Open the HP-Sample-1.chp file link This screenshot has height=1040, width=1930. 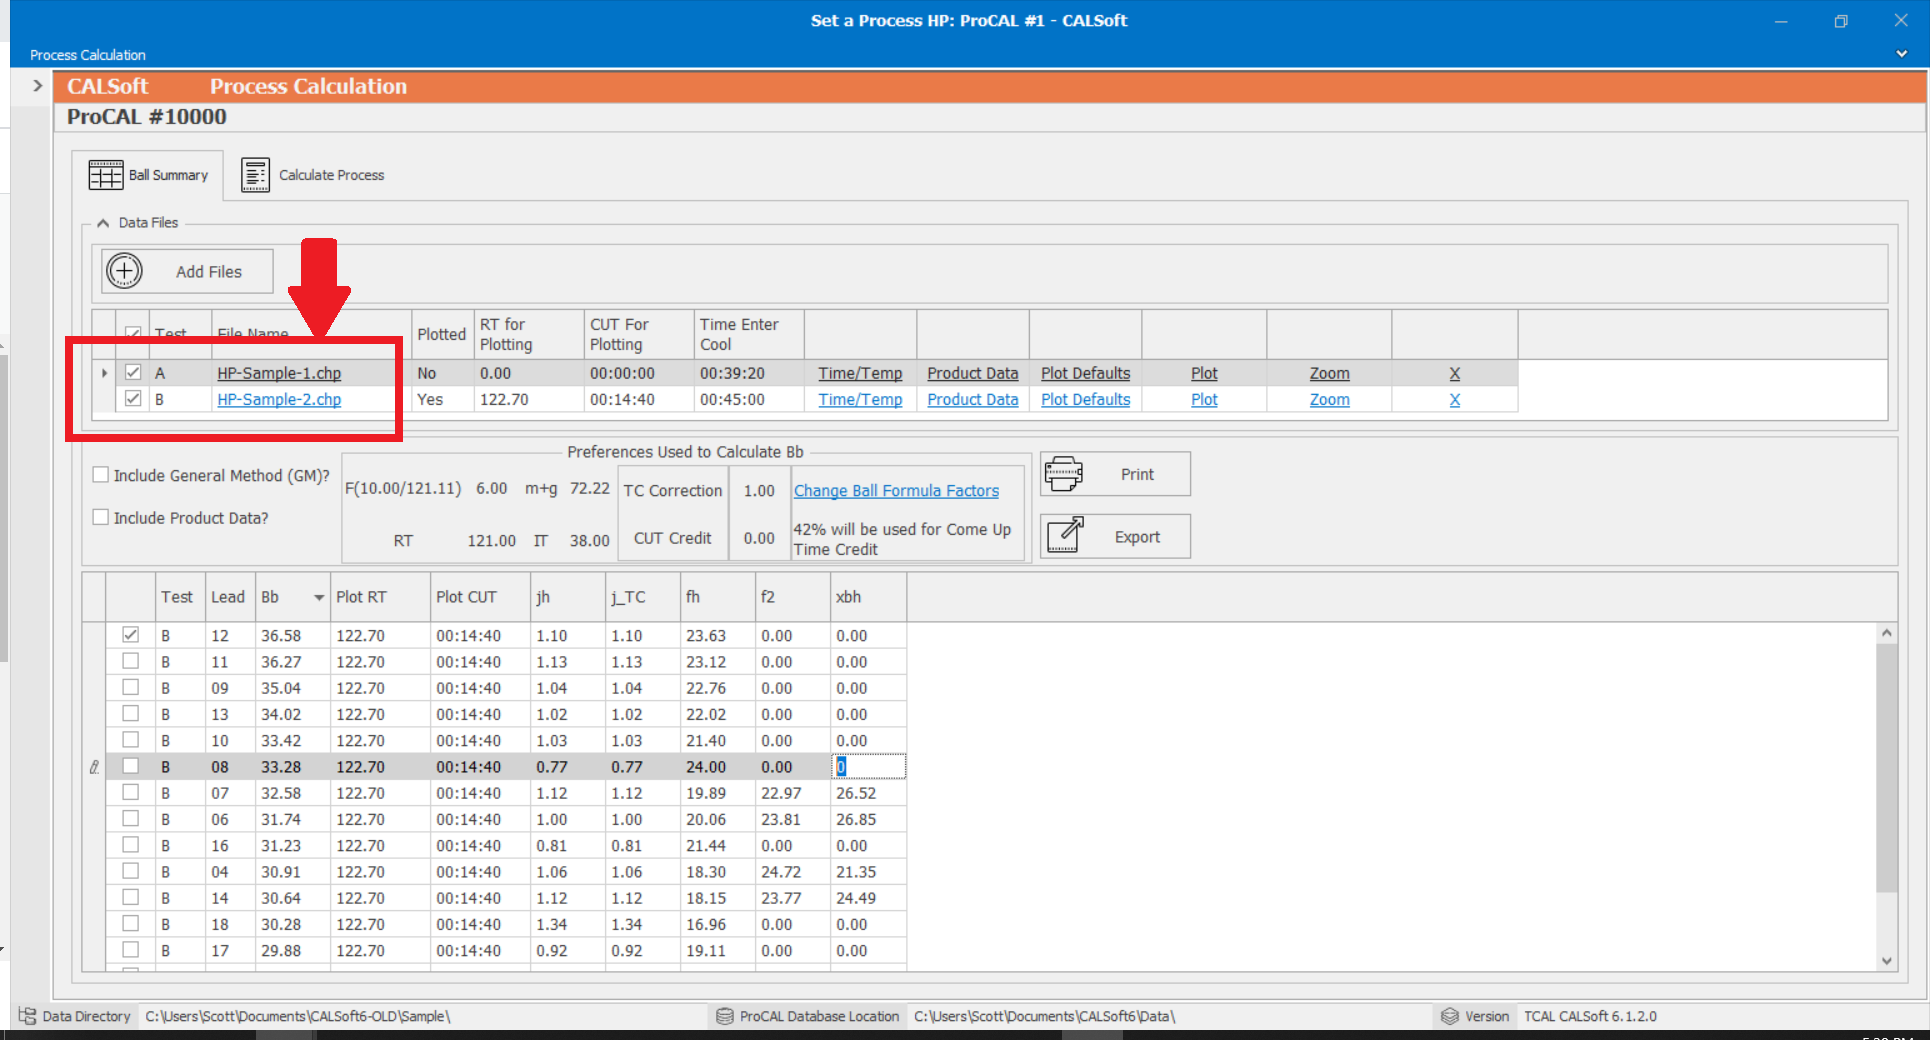point(279,373)
